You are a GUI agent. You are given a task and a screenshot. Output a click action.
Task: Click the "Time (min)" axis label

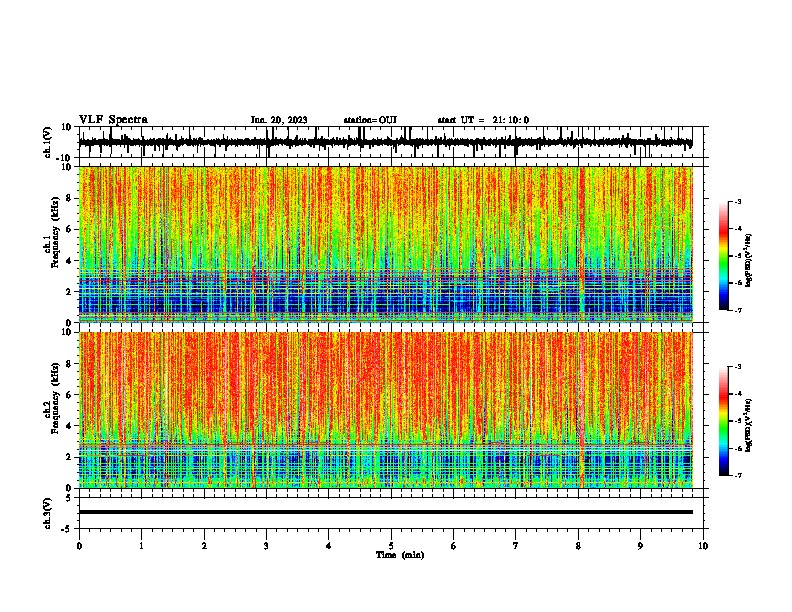(x=400, y=555)
